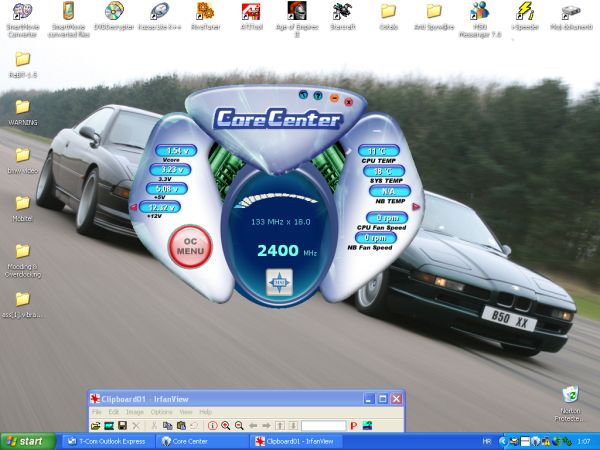
Task: Collapse the right temperature panel arrow
Action: 417,207
